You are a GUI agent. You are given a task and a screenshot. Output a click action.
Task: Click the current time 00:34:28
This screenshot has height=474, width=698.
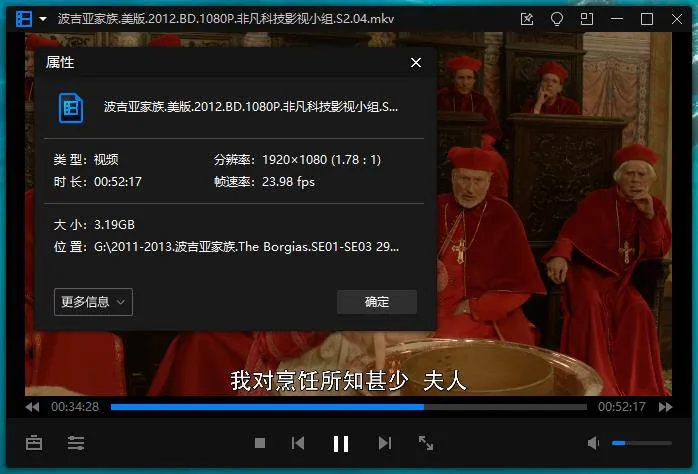pyautogui.click(x=75, y=407)
